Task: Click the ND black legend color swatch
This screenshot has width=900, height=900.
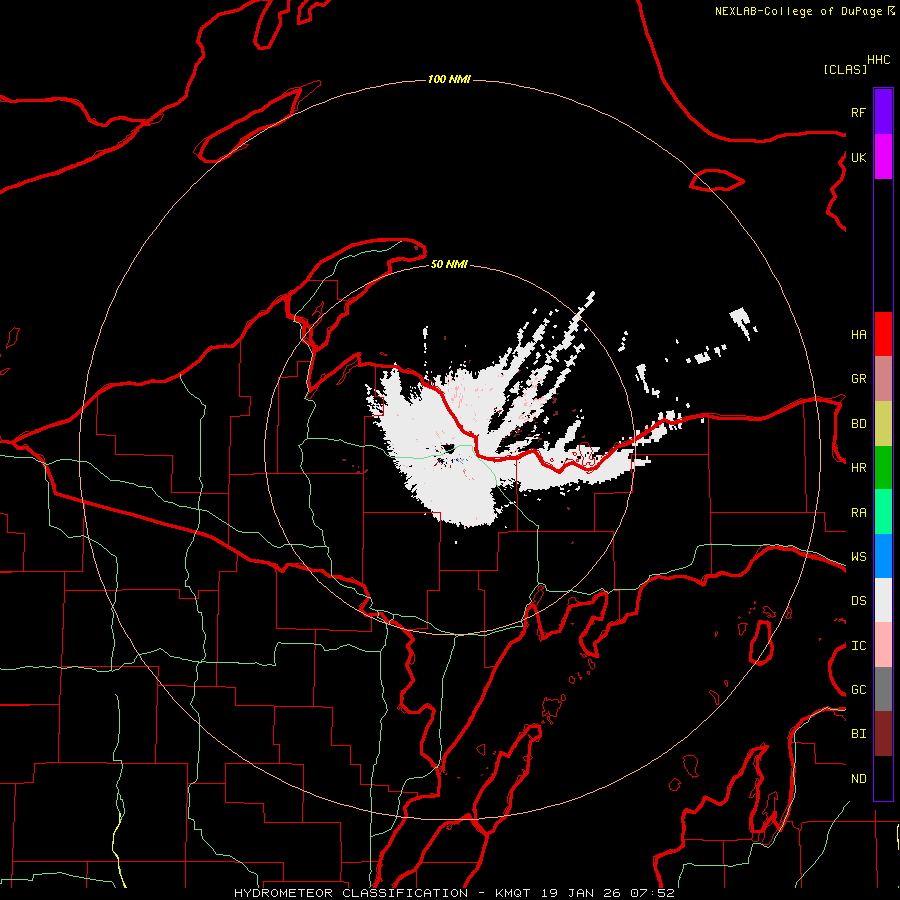Action: [883, 778]
